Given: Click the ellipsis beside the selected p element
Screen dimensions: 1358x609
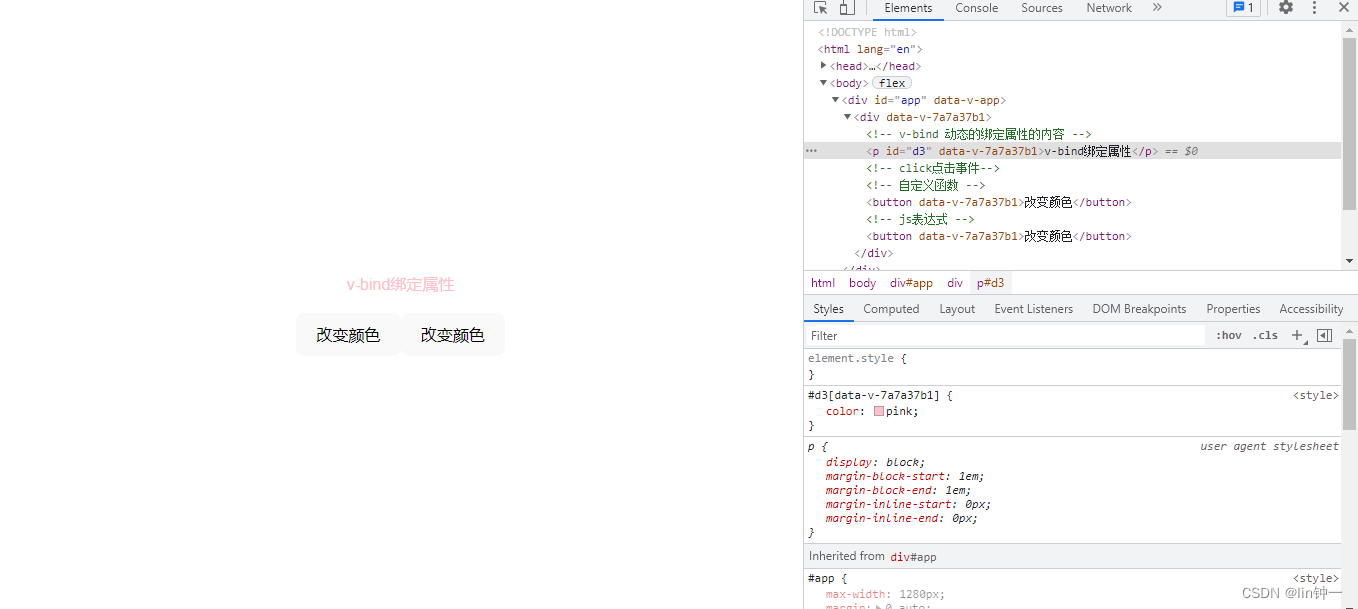Looking at the screenshot, I should [x=811, y=151].
